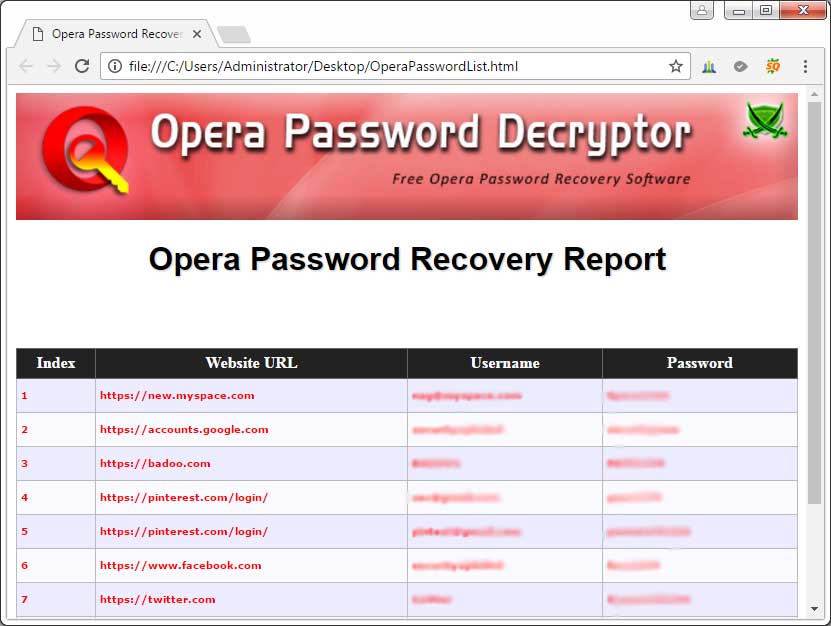Screen dimensions: 831x626
Task: Click the scrollbar down arrow
Action: (814, 608)
